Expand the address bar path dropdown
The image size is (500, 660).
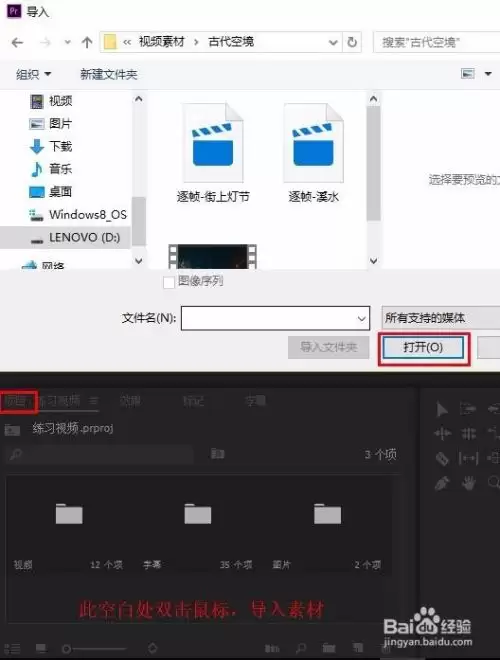tap(333, 43)
